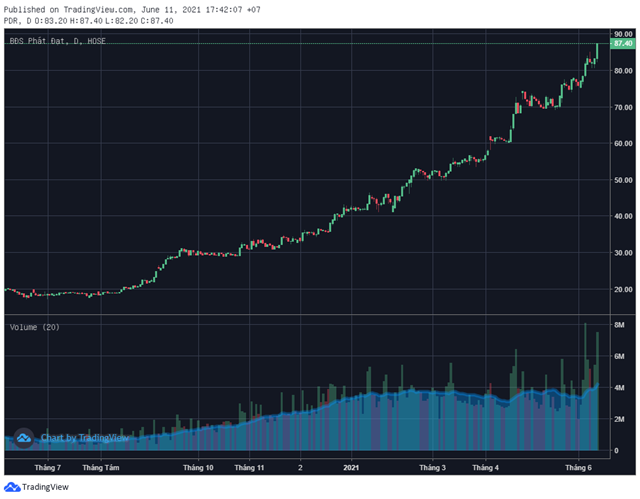Screen dimensions: 640x499
Task: Click the 8M volume scale label
Action: [x=619, y=325]
